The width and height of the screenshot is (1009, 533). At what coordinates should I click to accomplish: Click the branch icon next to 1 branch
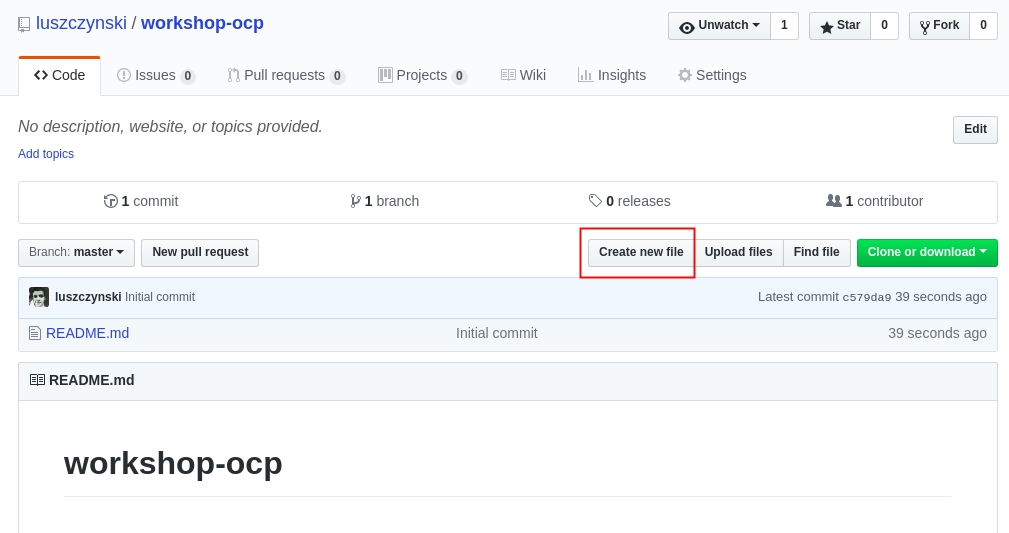(x=355, y=201)
